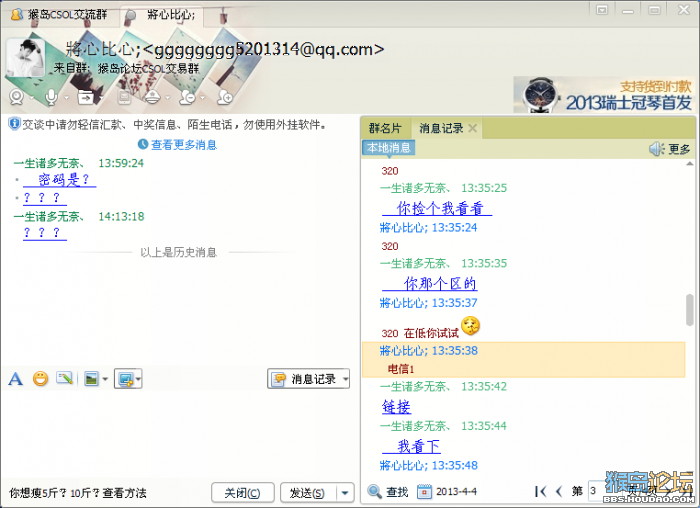Open the dropdown arrow next to the webcam icon

pos(31,98)
